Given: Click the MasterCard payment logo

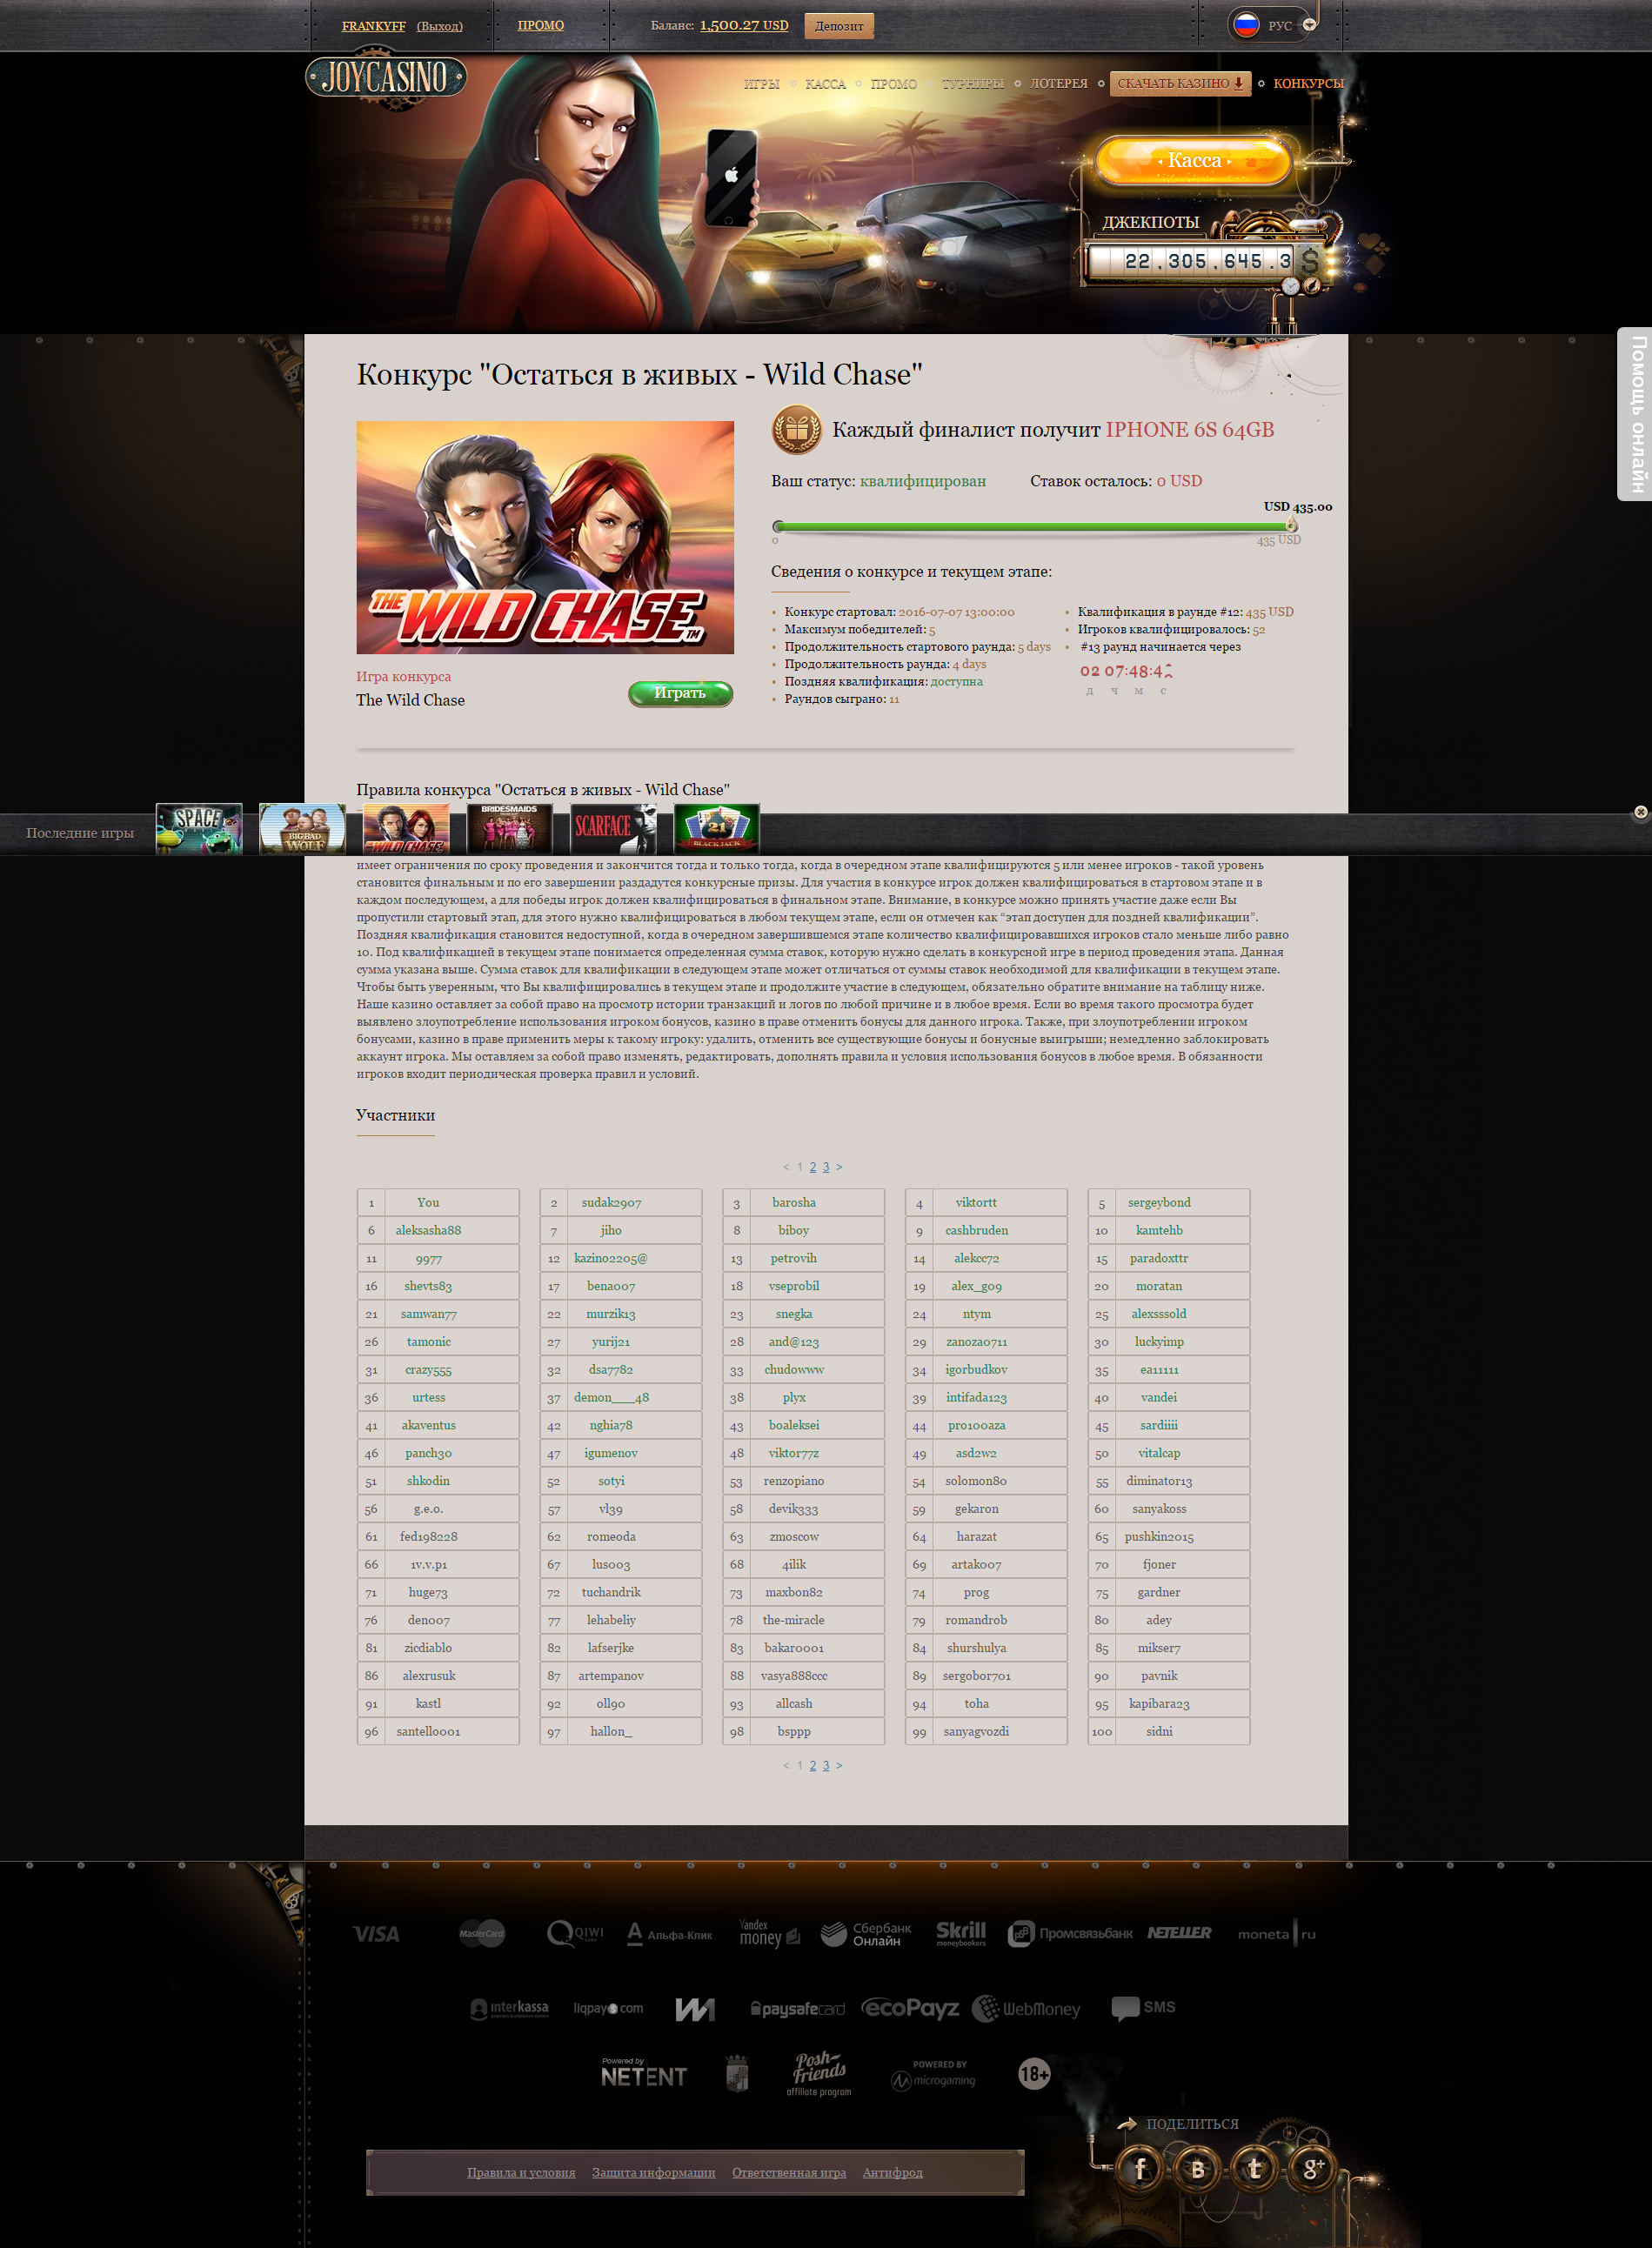Looking at the screenshot, I should 482,1933.
